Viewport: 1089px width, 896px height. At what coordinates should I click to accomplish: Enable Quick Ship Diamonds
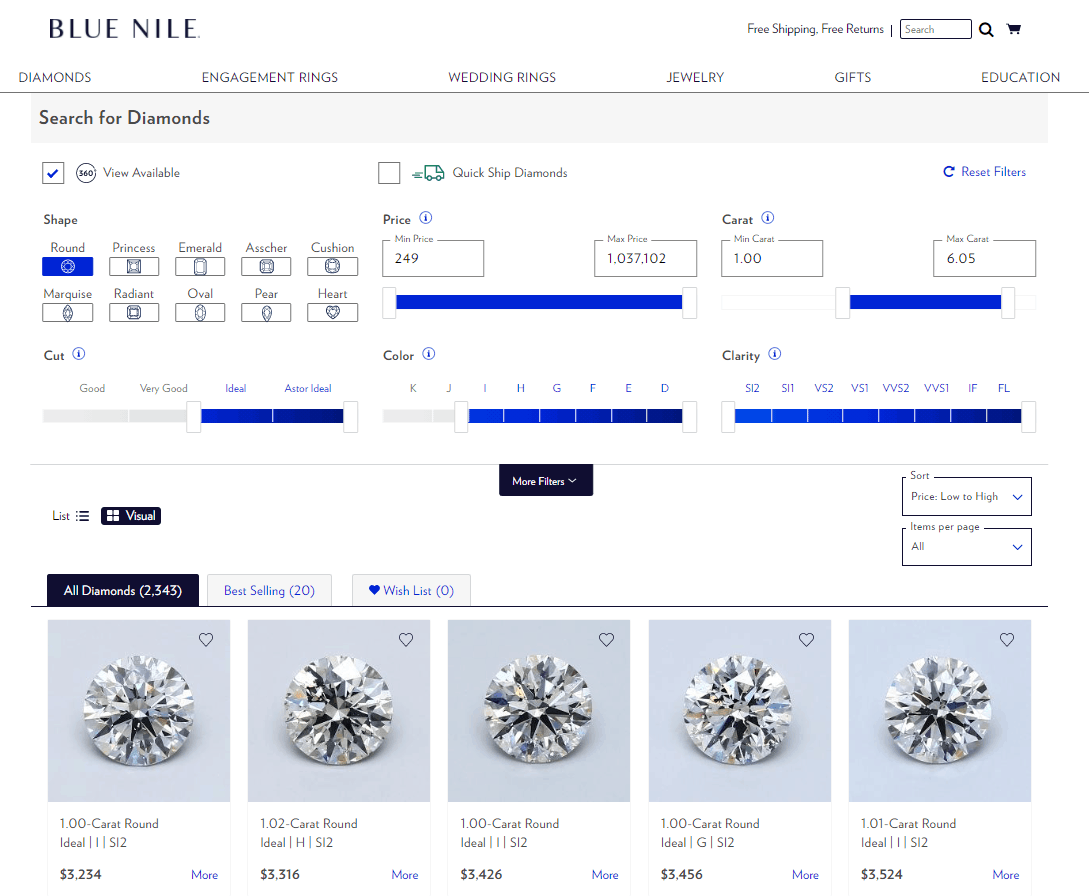click(x=389, y=172)
